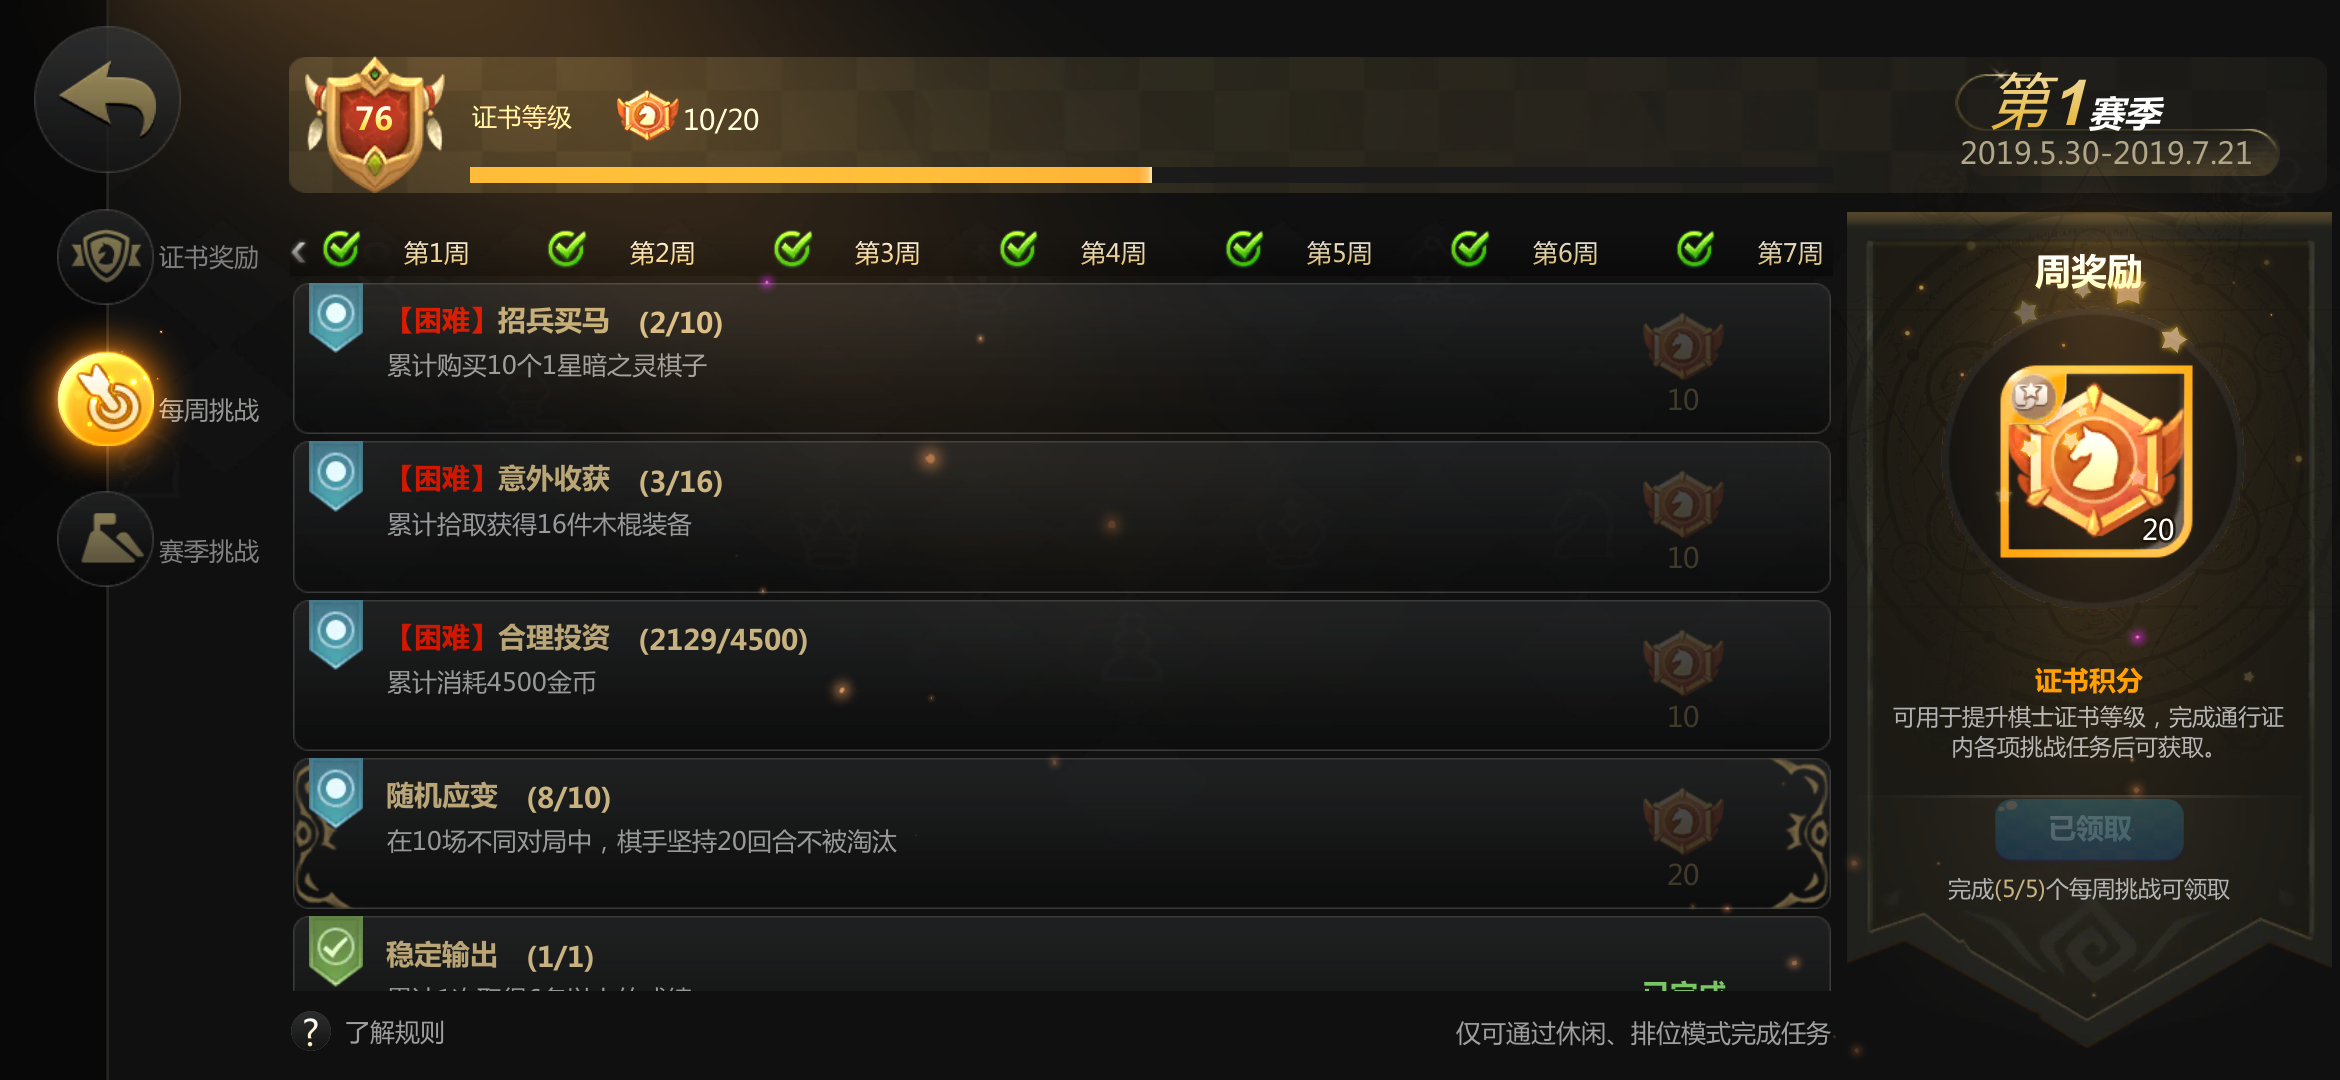
Task: Expand the 随机应变 challenge row
Action: point(1061,833)
